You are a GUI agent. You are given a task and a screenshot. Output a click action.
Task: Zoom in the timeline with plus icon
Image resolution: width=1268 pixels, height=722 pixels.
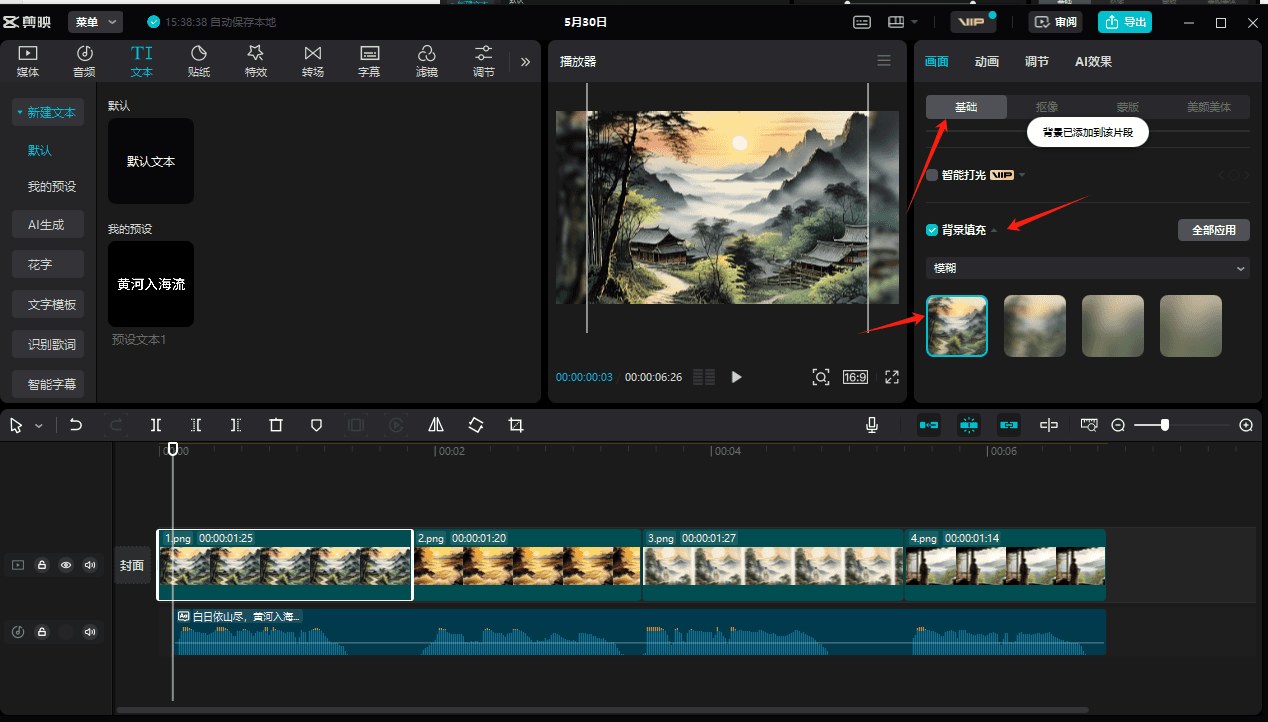1246,425
